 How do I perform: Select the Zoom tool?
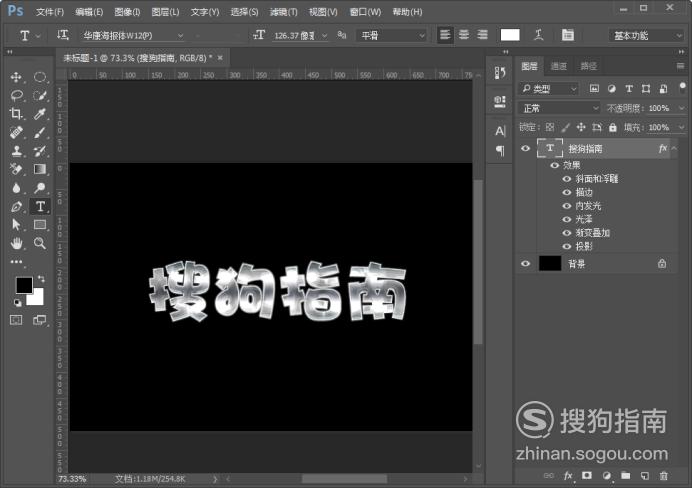coord(40,243)
